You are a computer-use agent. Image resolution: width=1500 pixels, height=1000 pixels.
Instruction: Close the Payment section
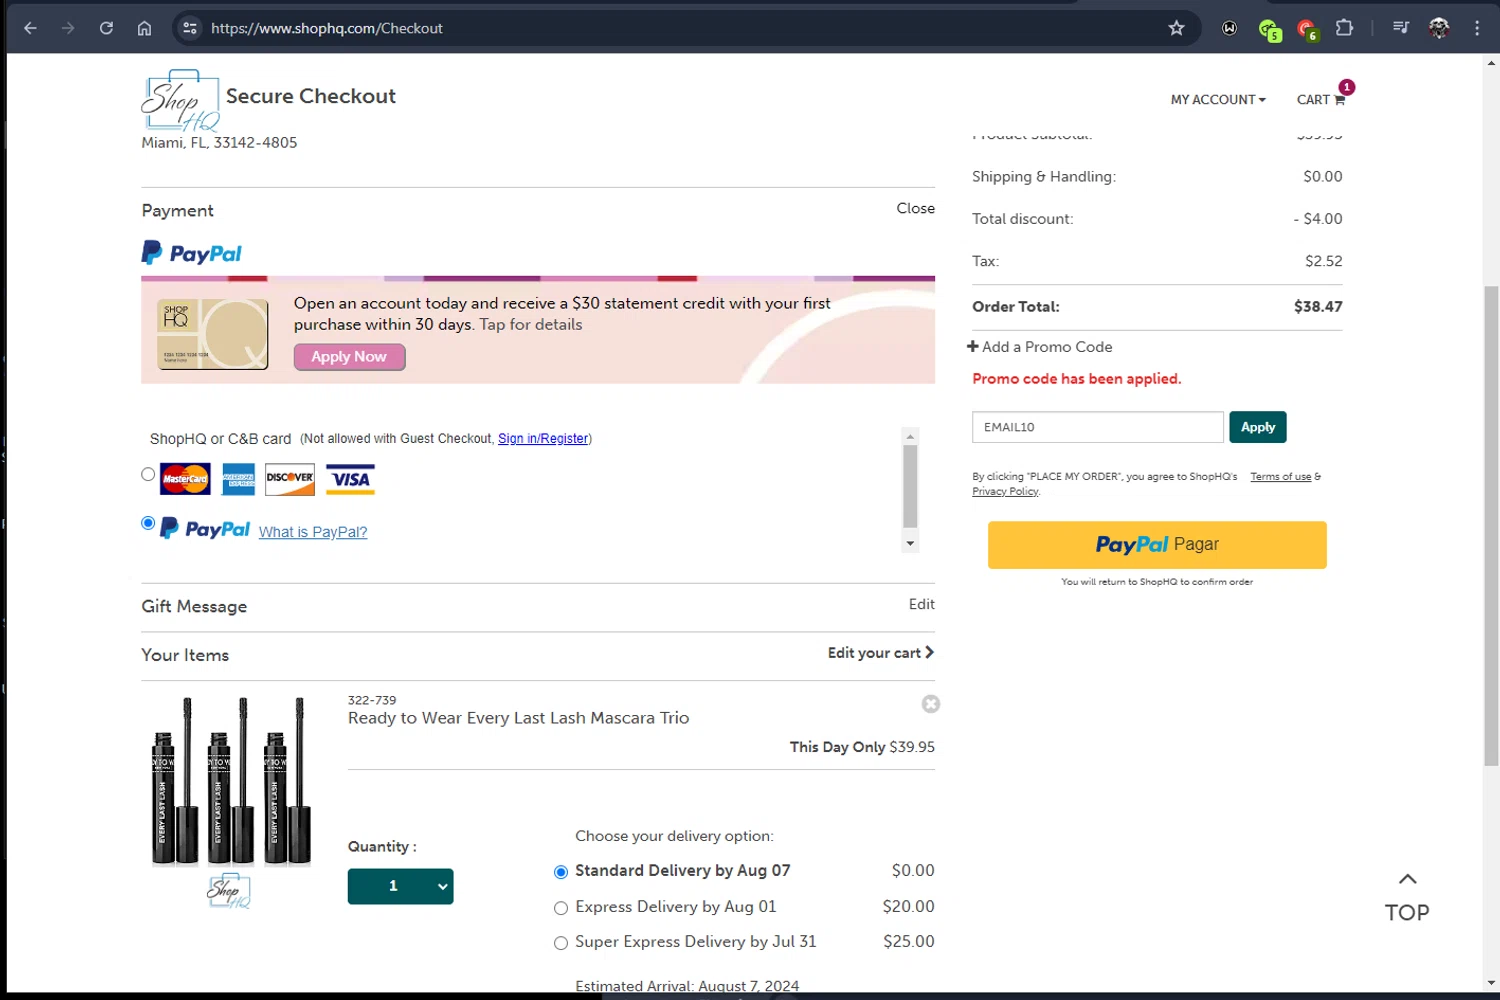pos(915,208)
